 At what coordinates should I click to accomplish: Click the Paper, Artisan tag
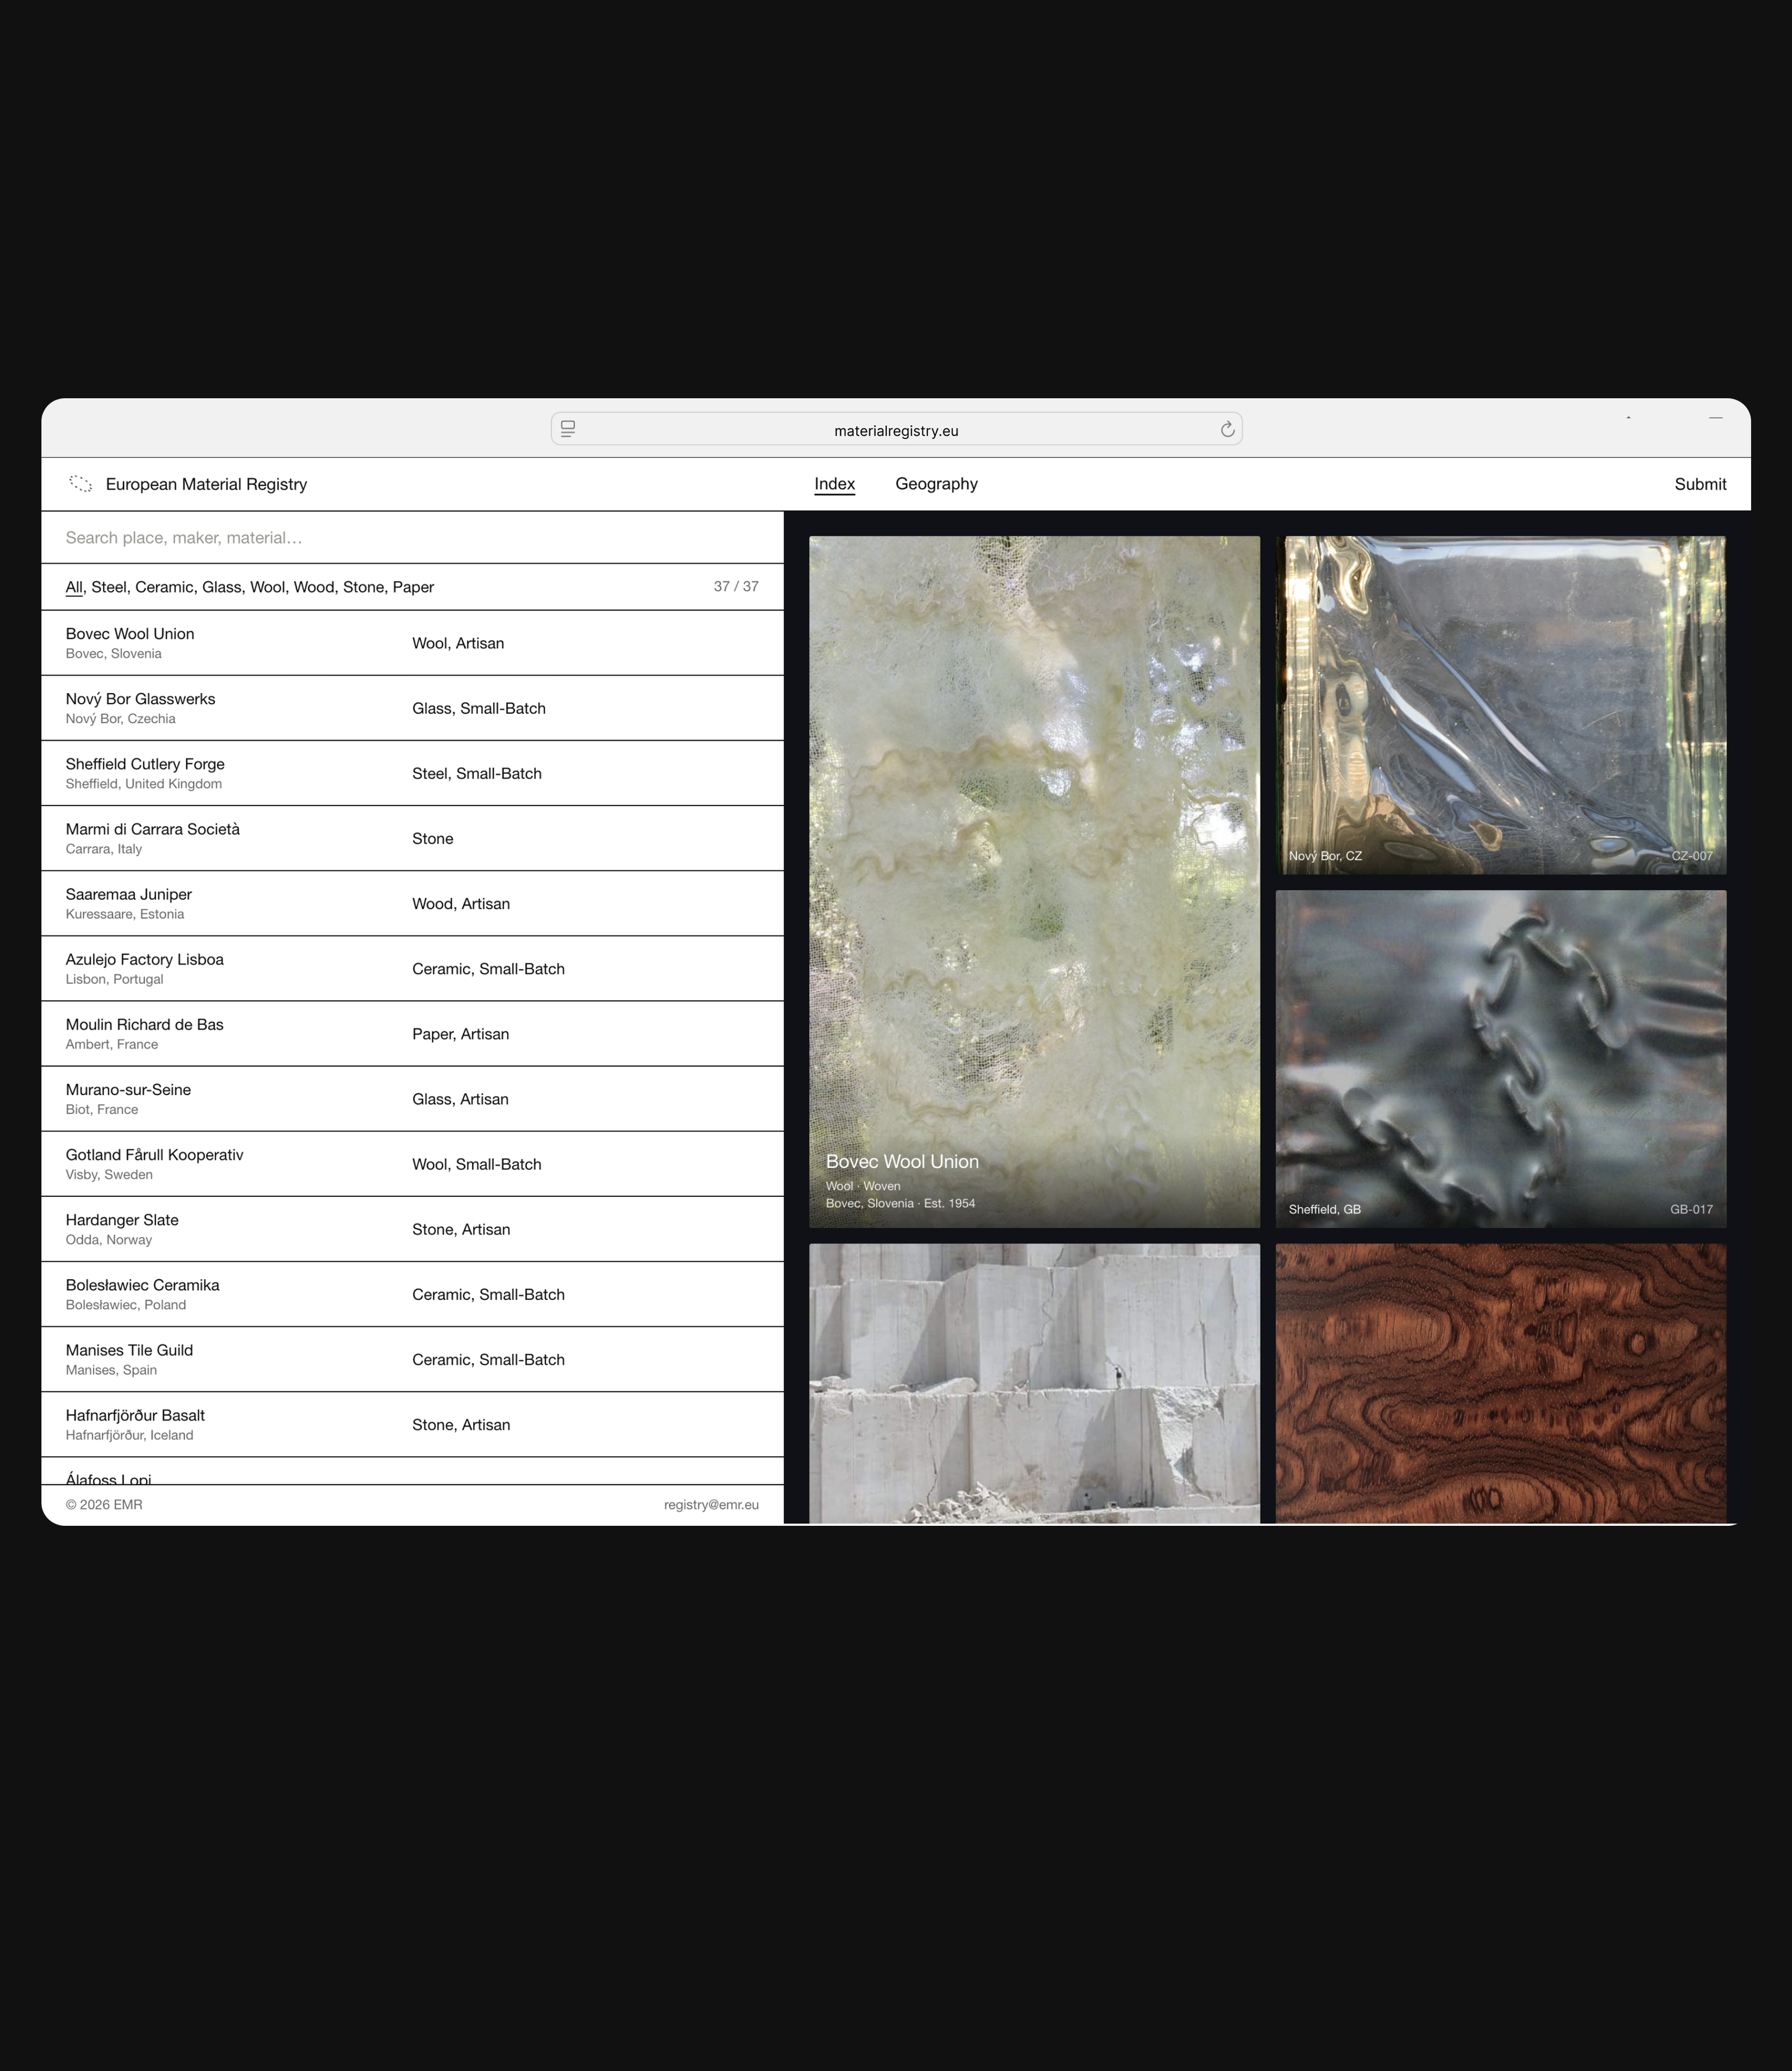pyautogui.click(x=461, y=1034)
